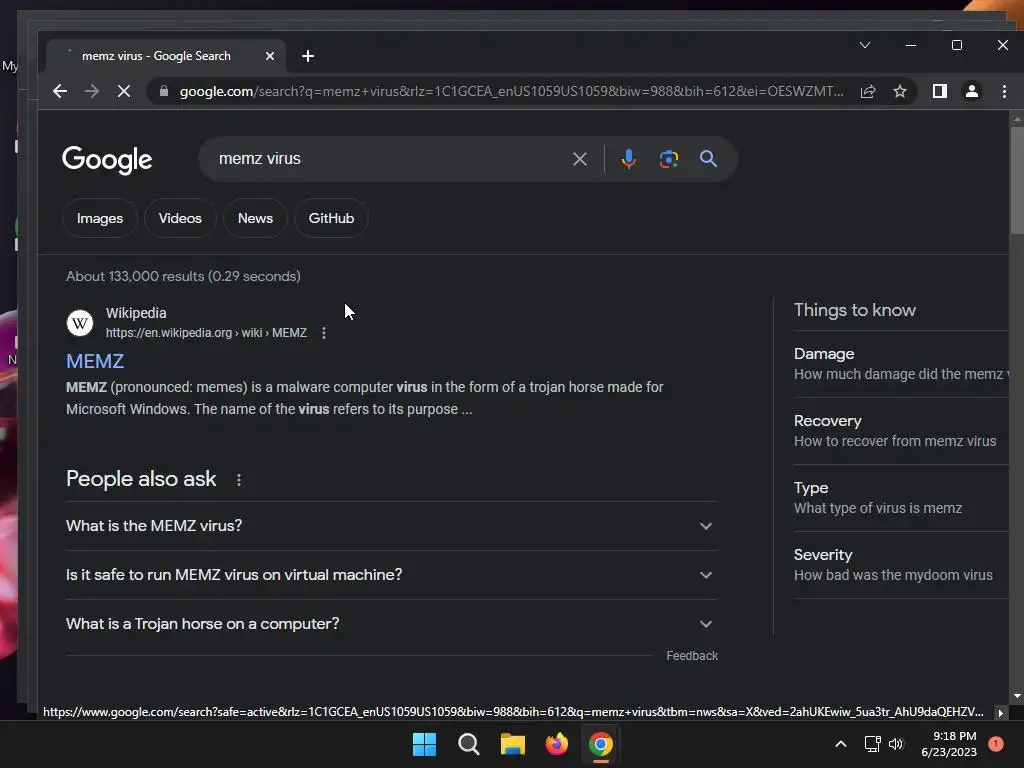Open Recovery in Things to know

pos(901,431)
